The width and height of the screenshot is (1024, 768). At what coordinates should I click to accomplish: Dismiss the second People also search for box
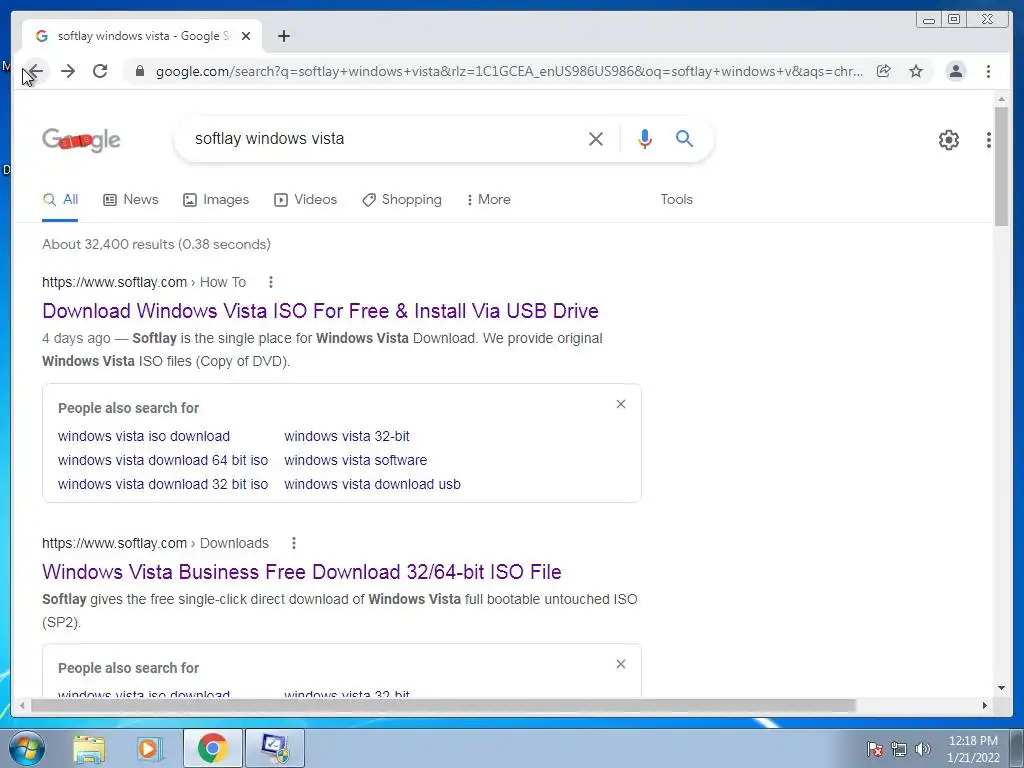click(621, 664)
